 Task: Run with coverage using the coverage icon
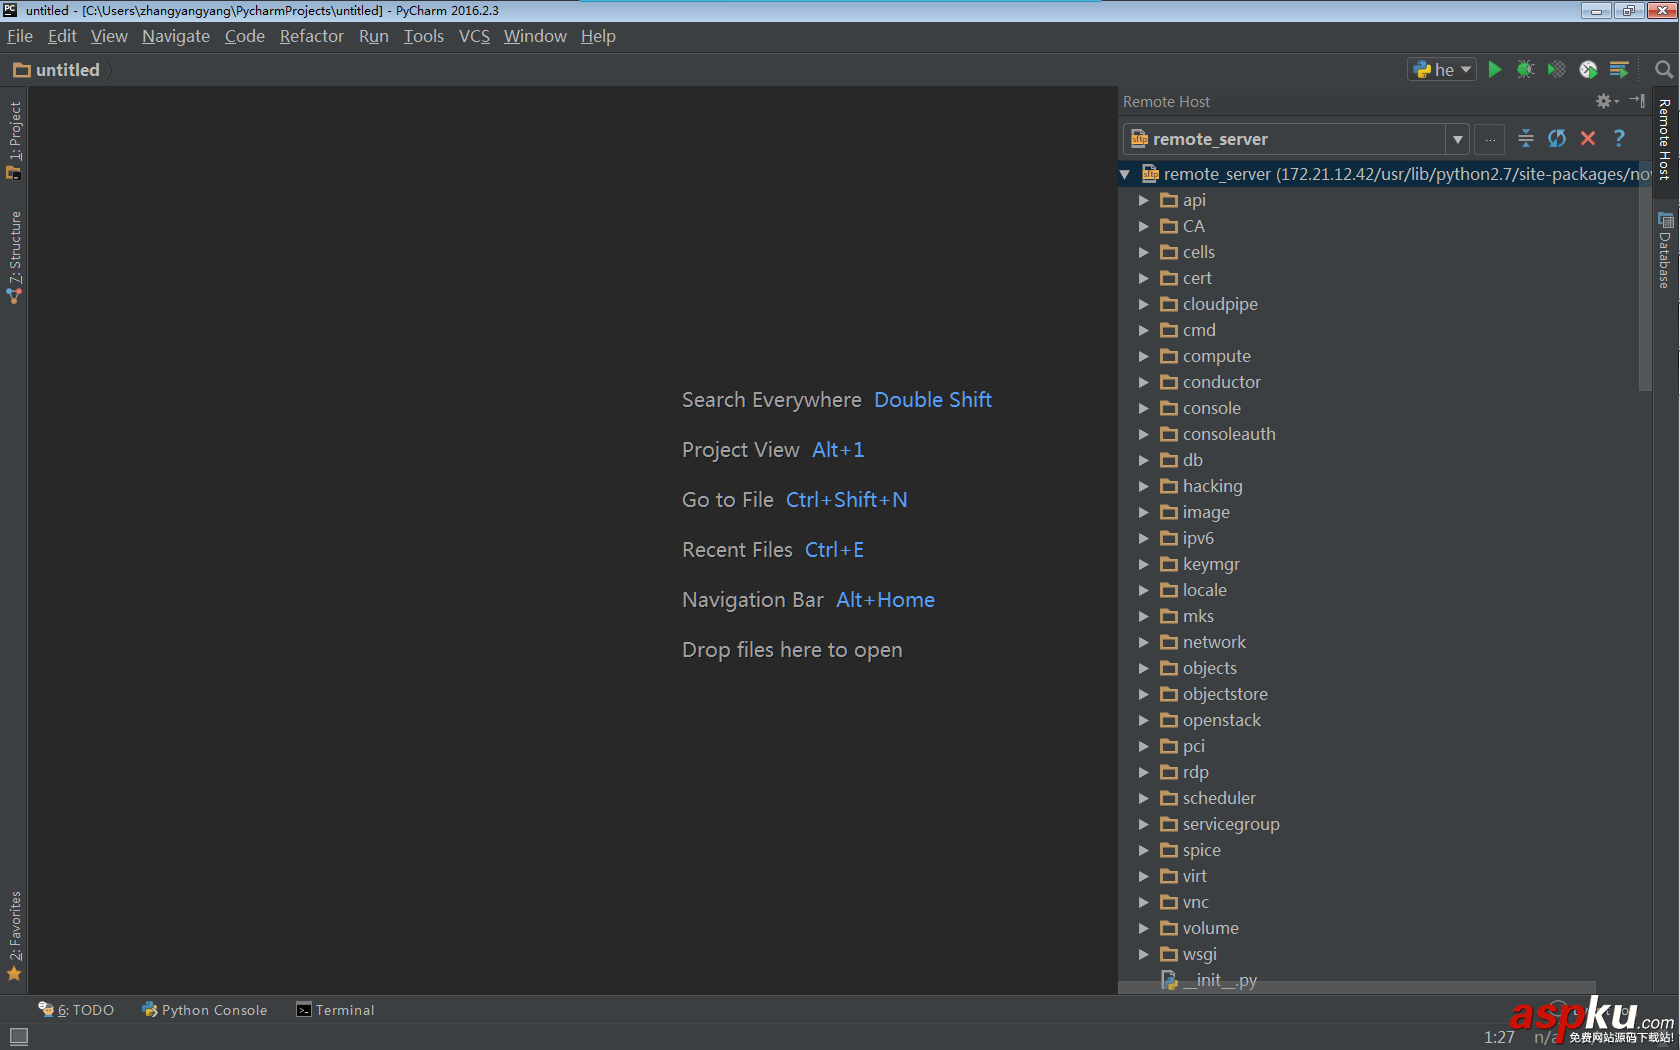[1556, 69]
